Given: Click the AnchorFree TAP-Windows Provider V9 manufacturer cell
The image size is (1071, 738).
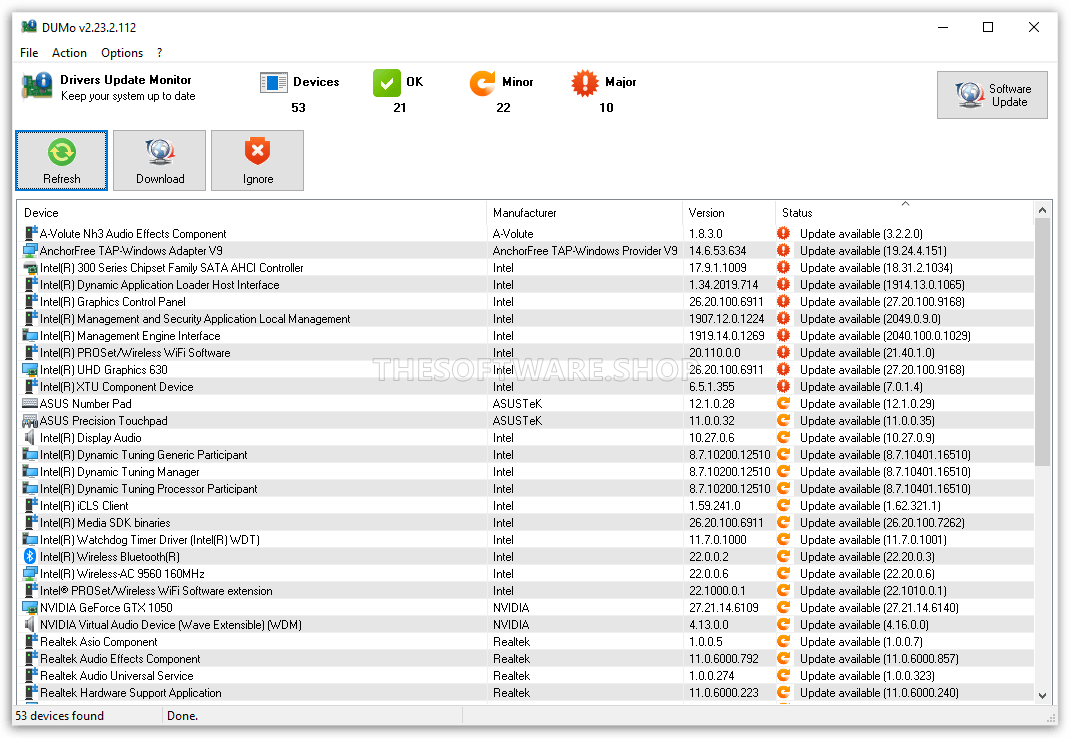Looking at the screenshot, I should click(585, 250).
